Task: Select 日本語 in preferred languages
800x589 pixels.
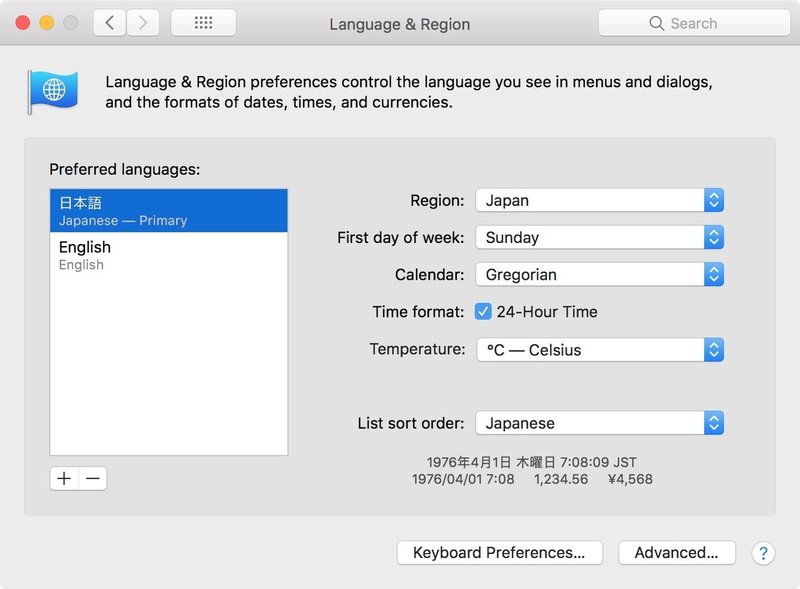Action: tap(168, 211)
